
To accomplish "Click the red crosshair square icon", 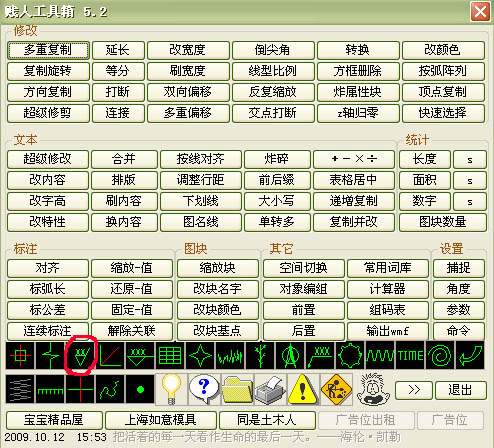I will 20,355.
